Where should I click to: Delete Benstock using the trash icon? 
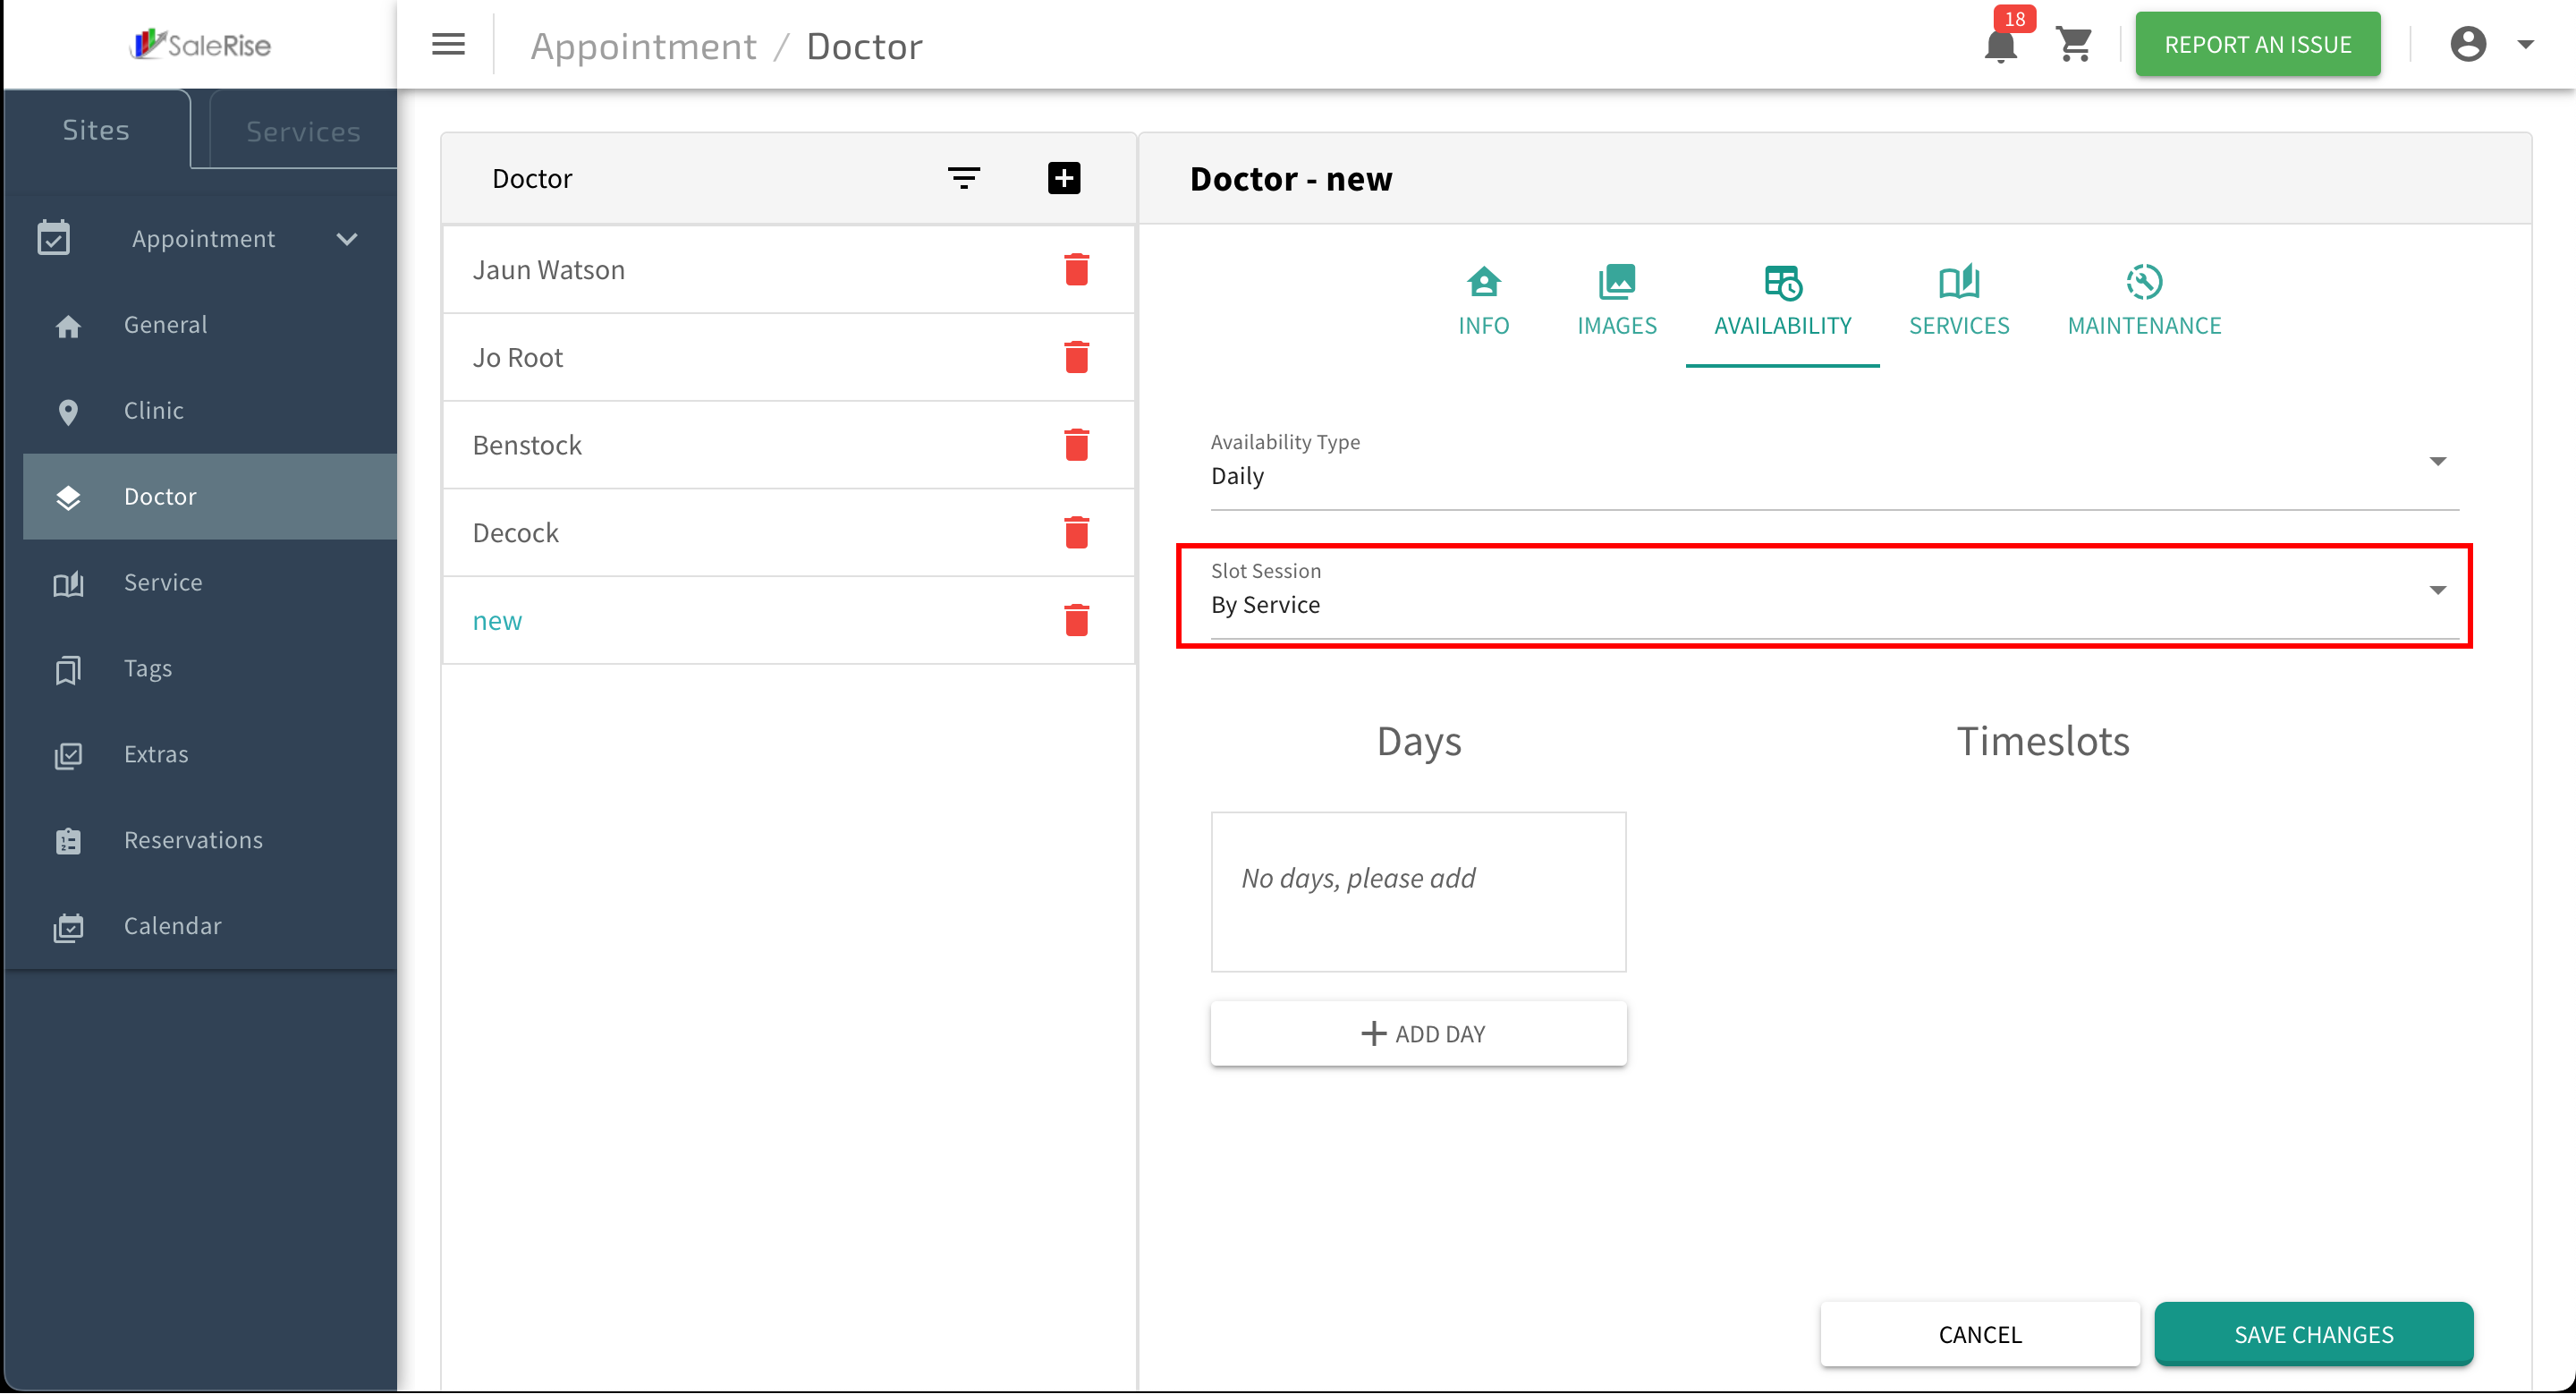pos(1076,445)
